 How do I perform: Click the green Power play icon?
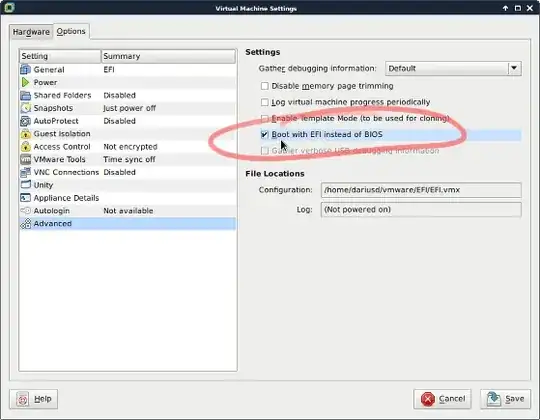[x=25, y=82]
